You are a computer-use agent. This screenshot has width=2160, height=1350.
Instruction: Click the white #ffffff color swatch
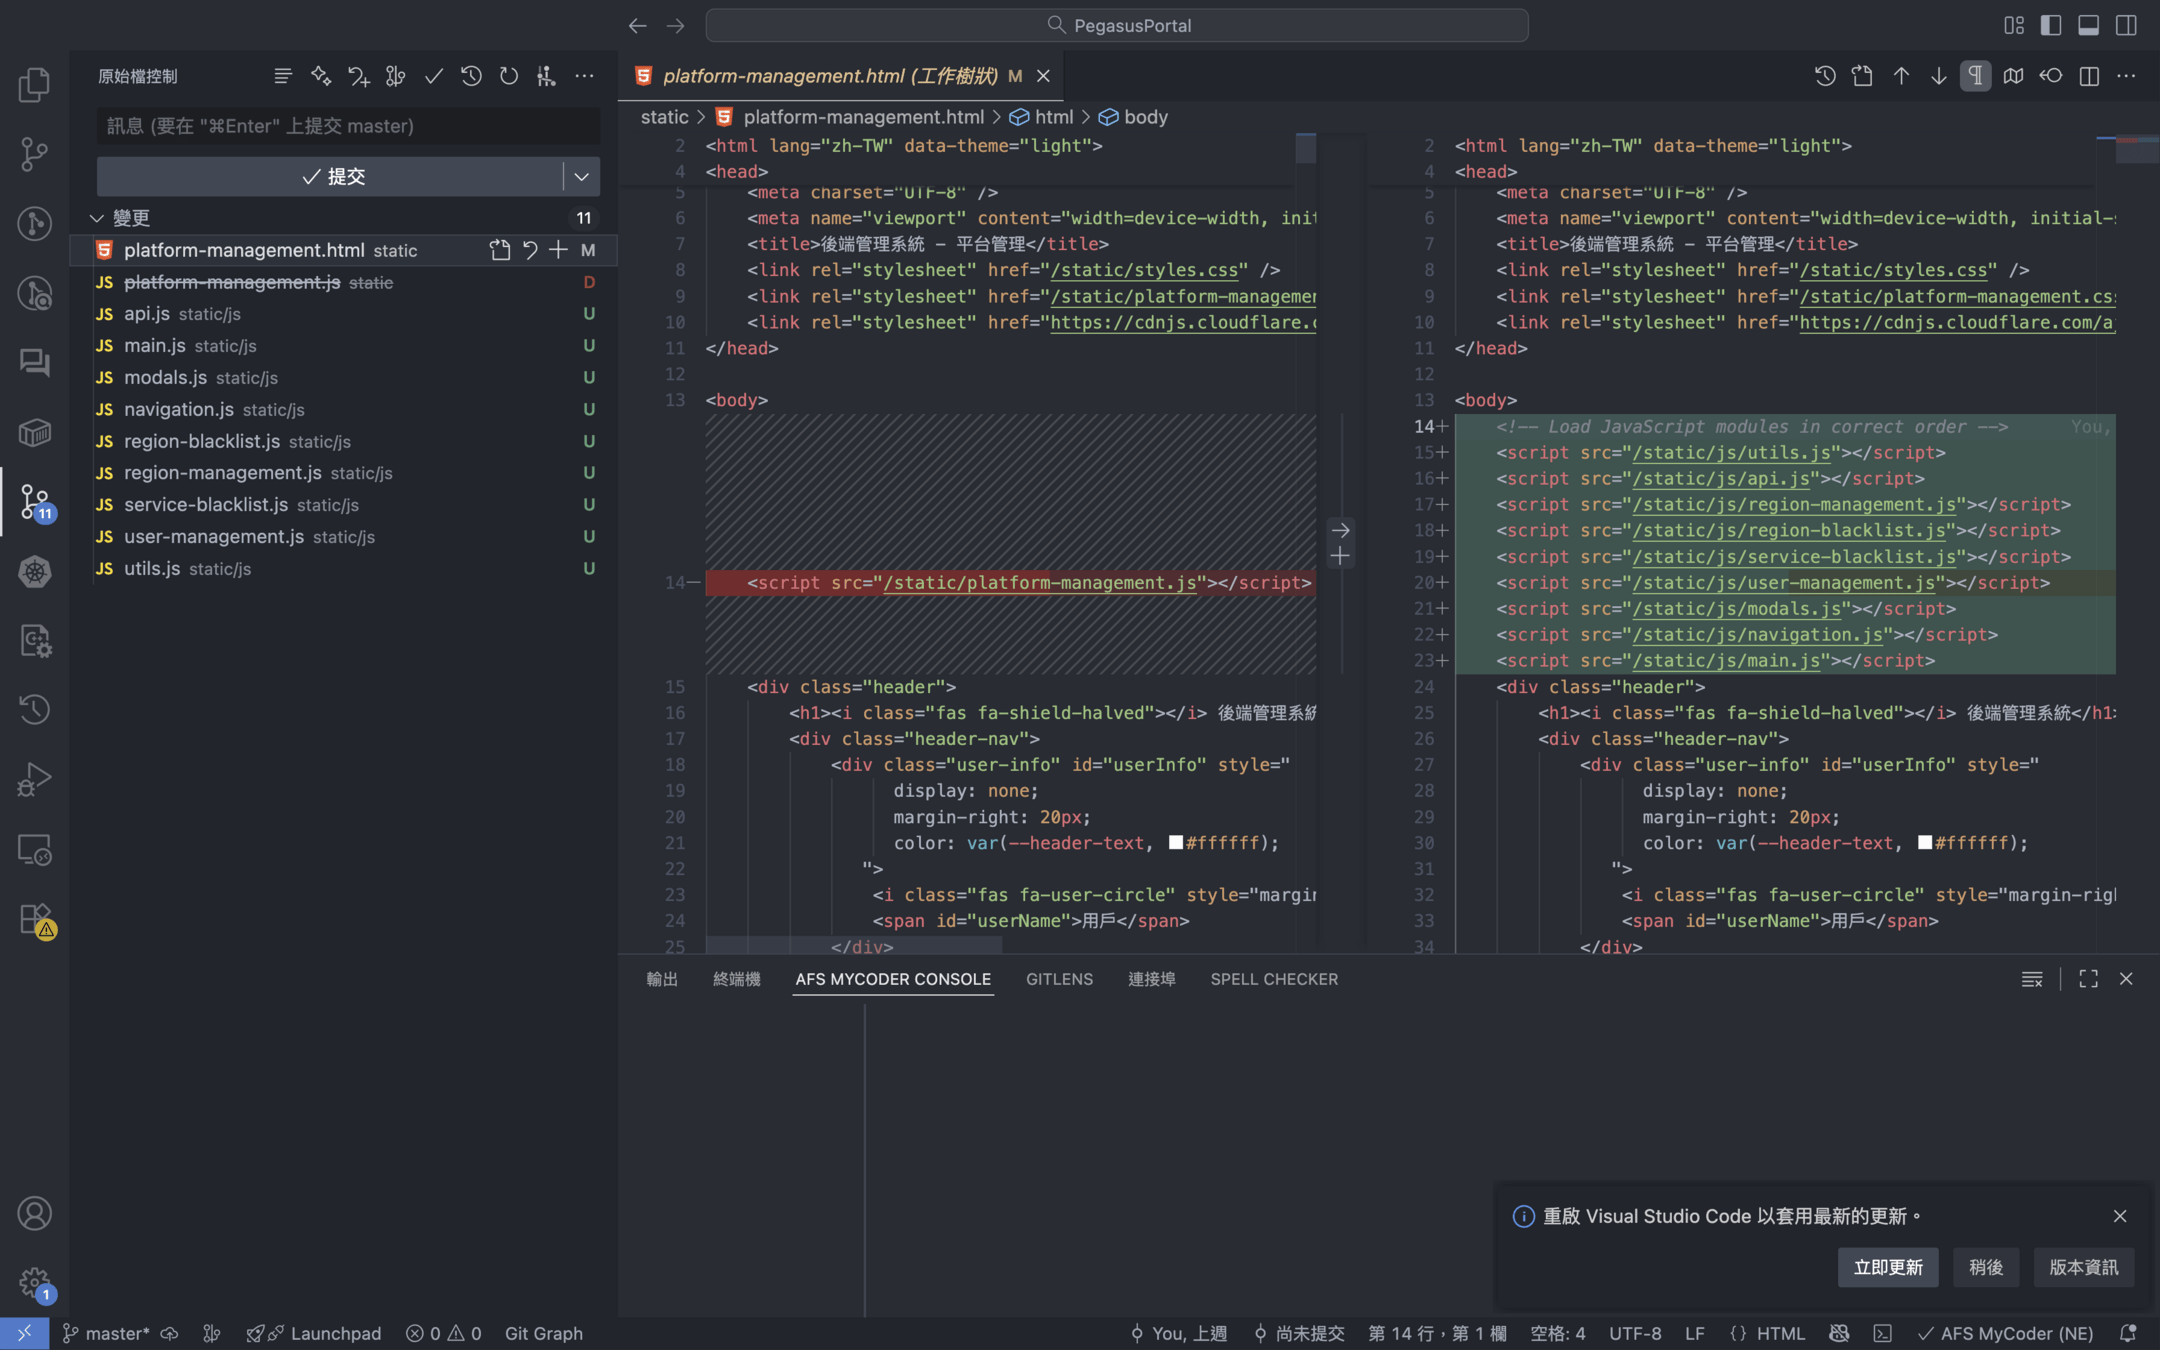pyautogui.click(x=1176, y=843)
